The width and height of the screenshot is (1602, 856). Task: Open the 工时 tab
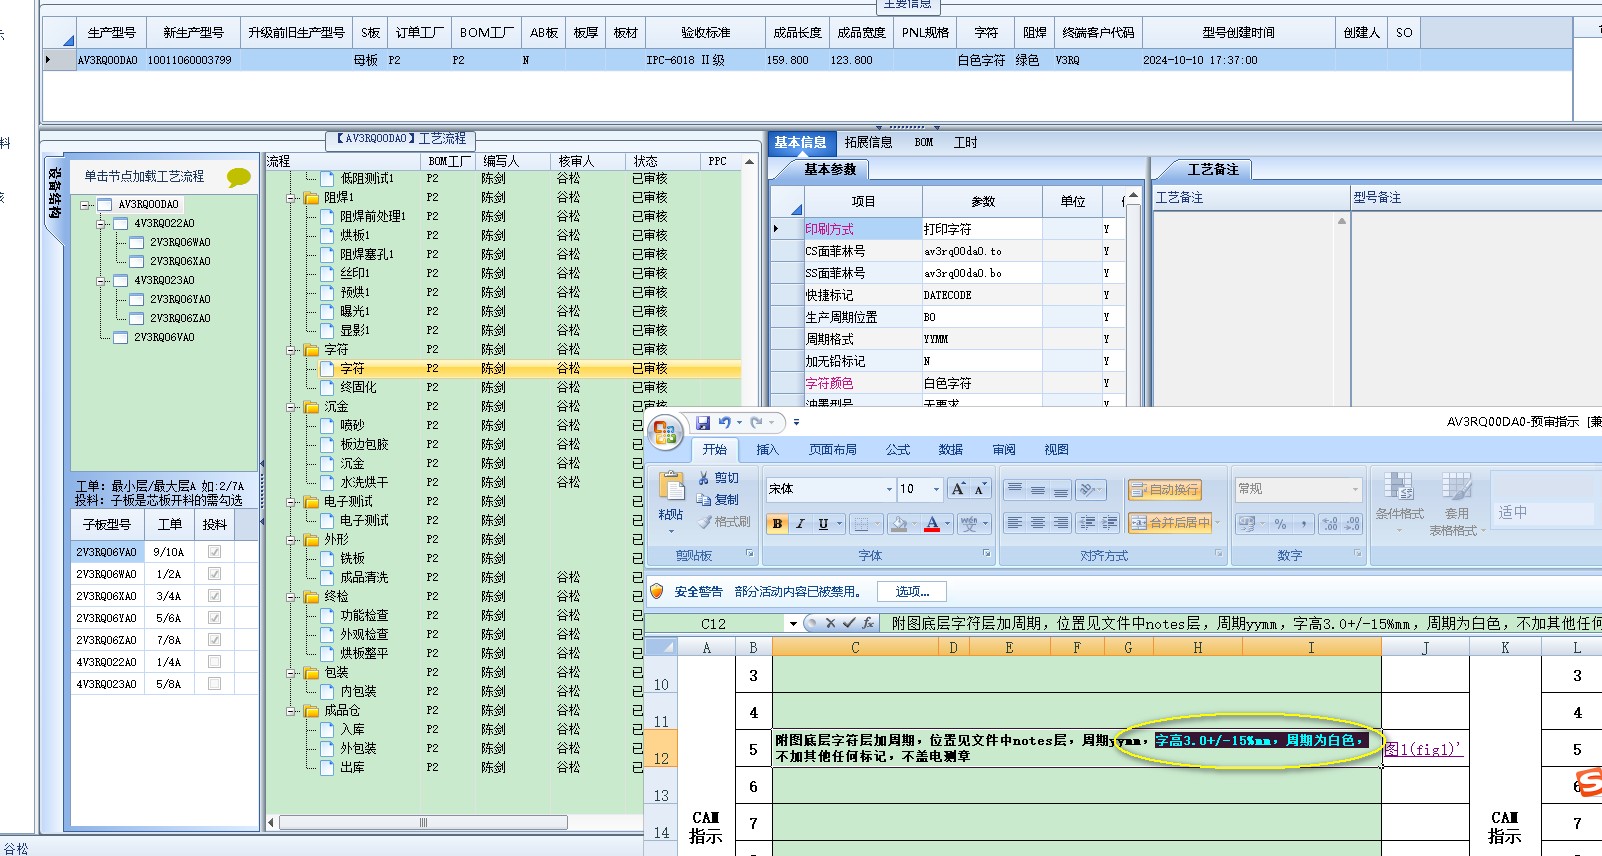pos(966,143)
